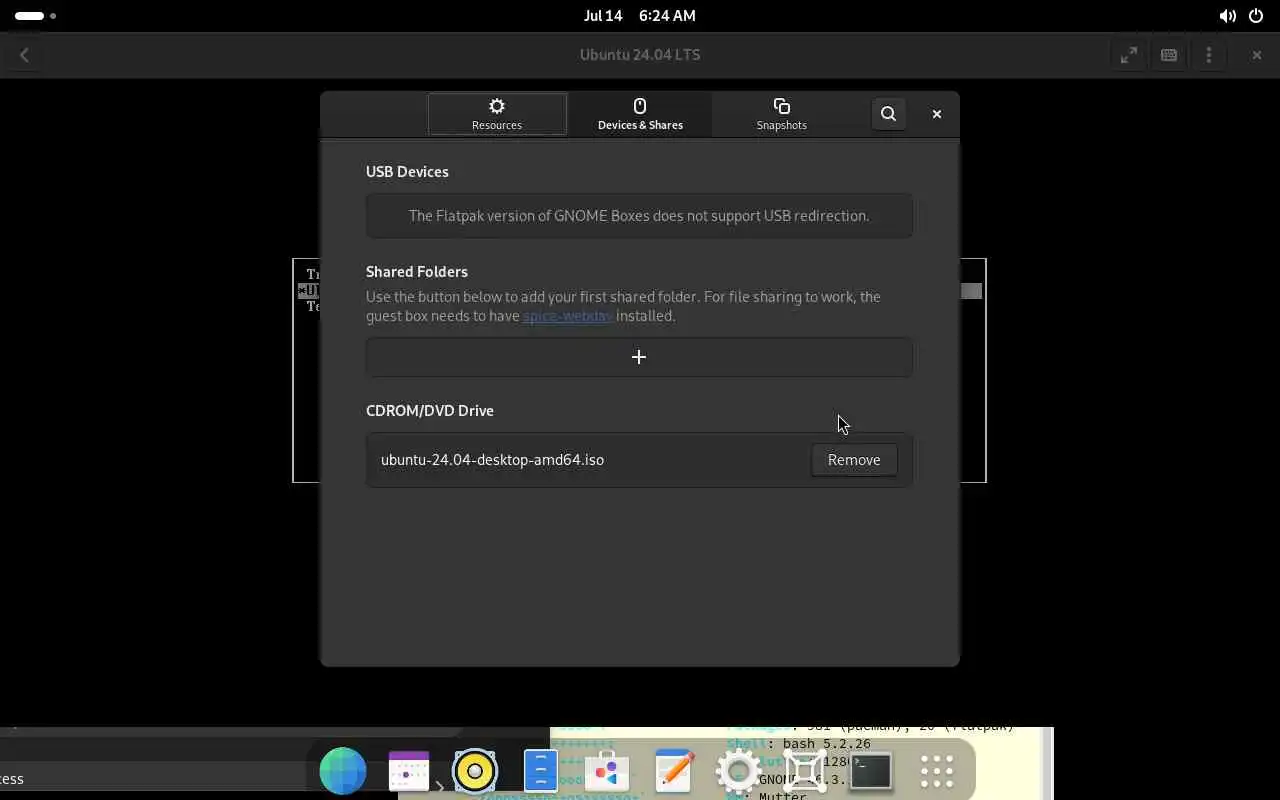This screenshot has width=1280, height=800.
Task: Open the Terminal in dock
Action: (x=871, y=771)
